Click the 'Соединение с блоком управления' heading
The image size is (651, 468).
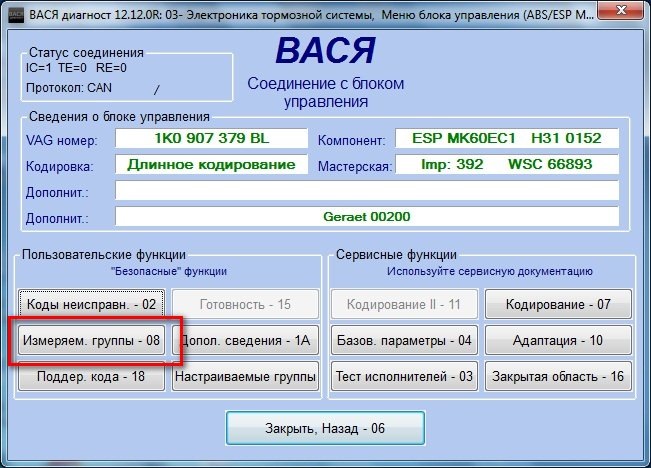pos(326,93)
